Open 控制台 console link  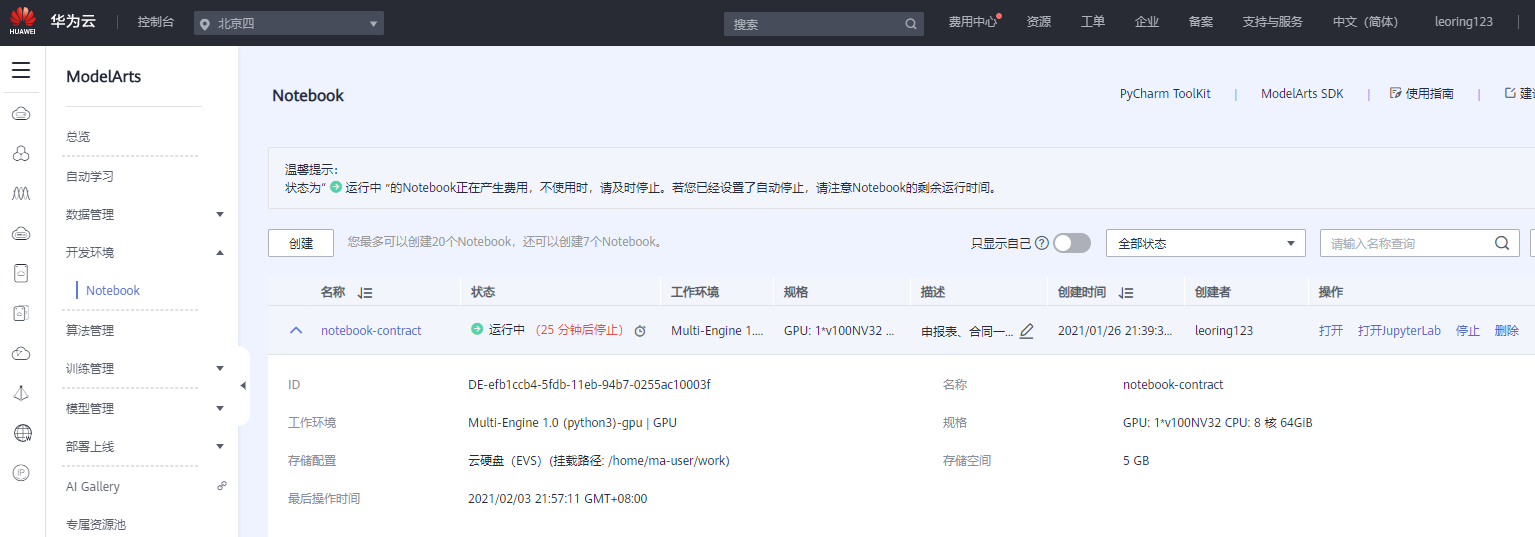click(155, 22)
